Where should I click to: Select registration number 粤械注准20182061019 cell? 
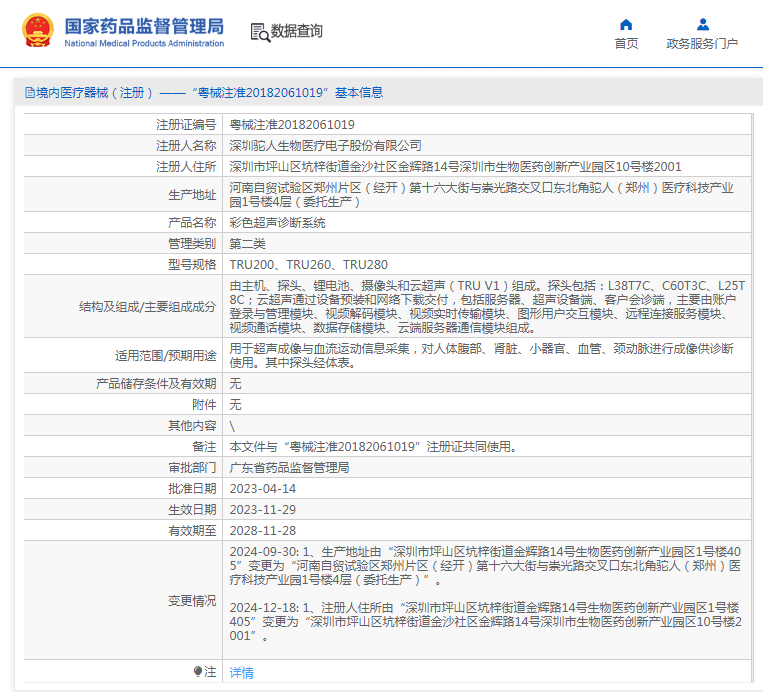tap(292, 125)
